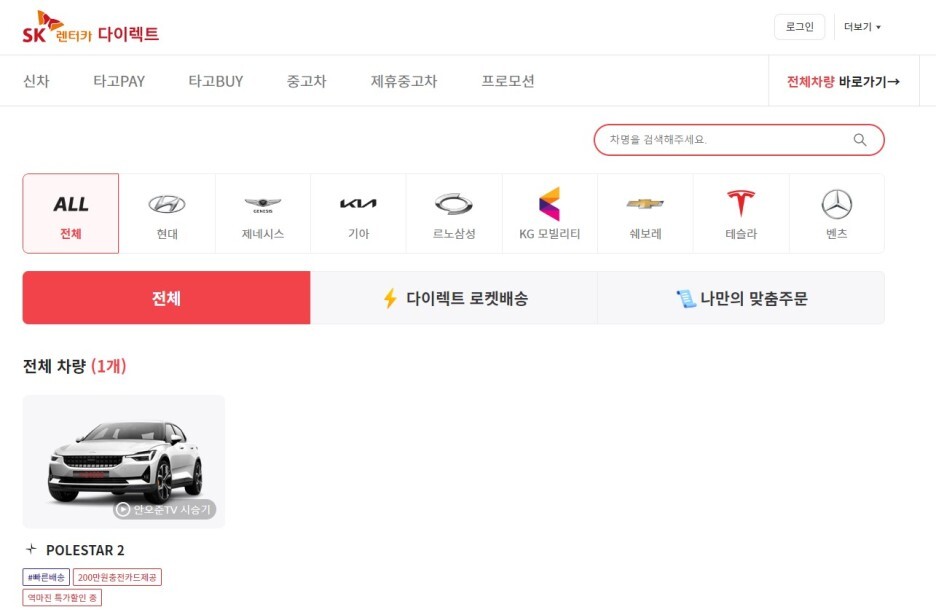Image resolution: width=936 pixels, height=615 pixels.
Task: Click the Polestar star icon beside POLESTAR 2
Action: (x=31, y=549)
